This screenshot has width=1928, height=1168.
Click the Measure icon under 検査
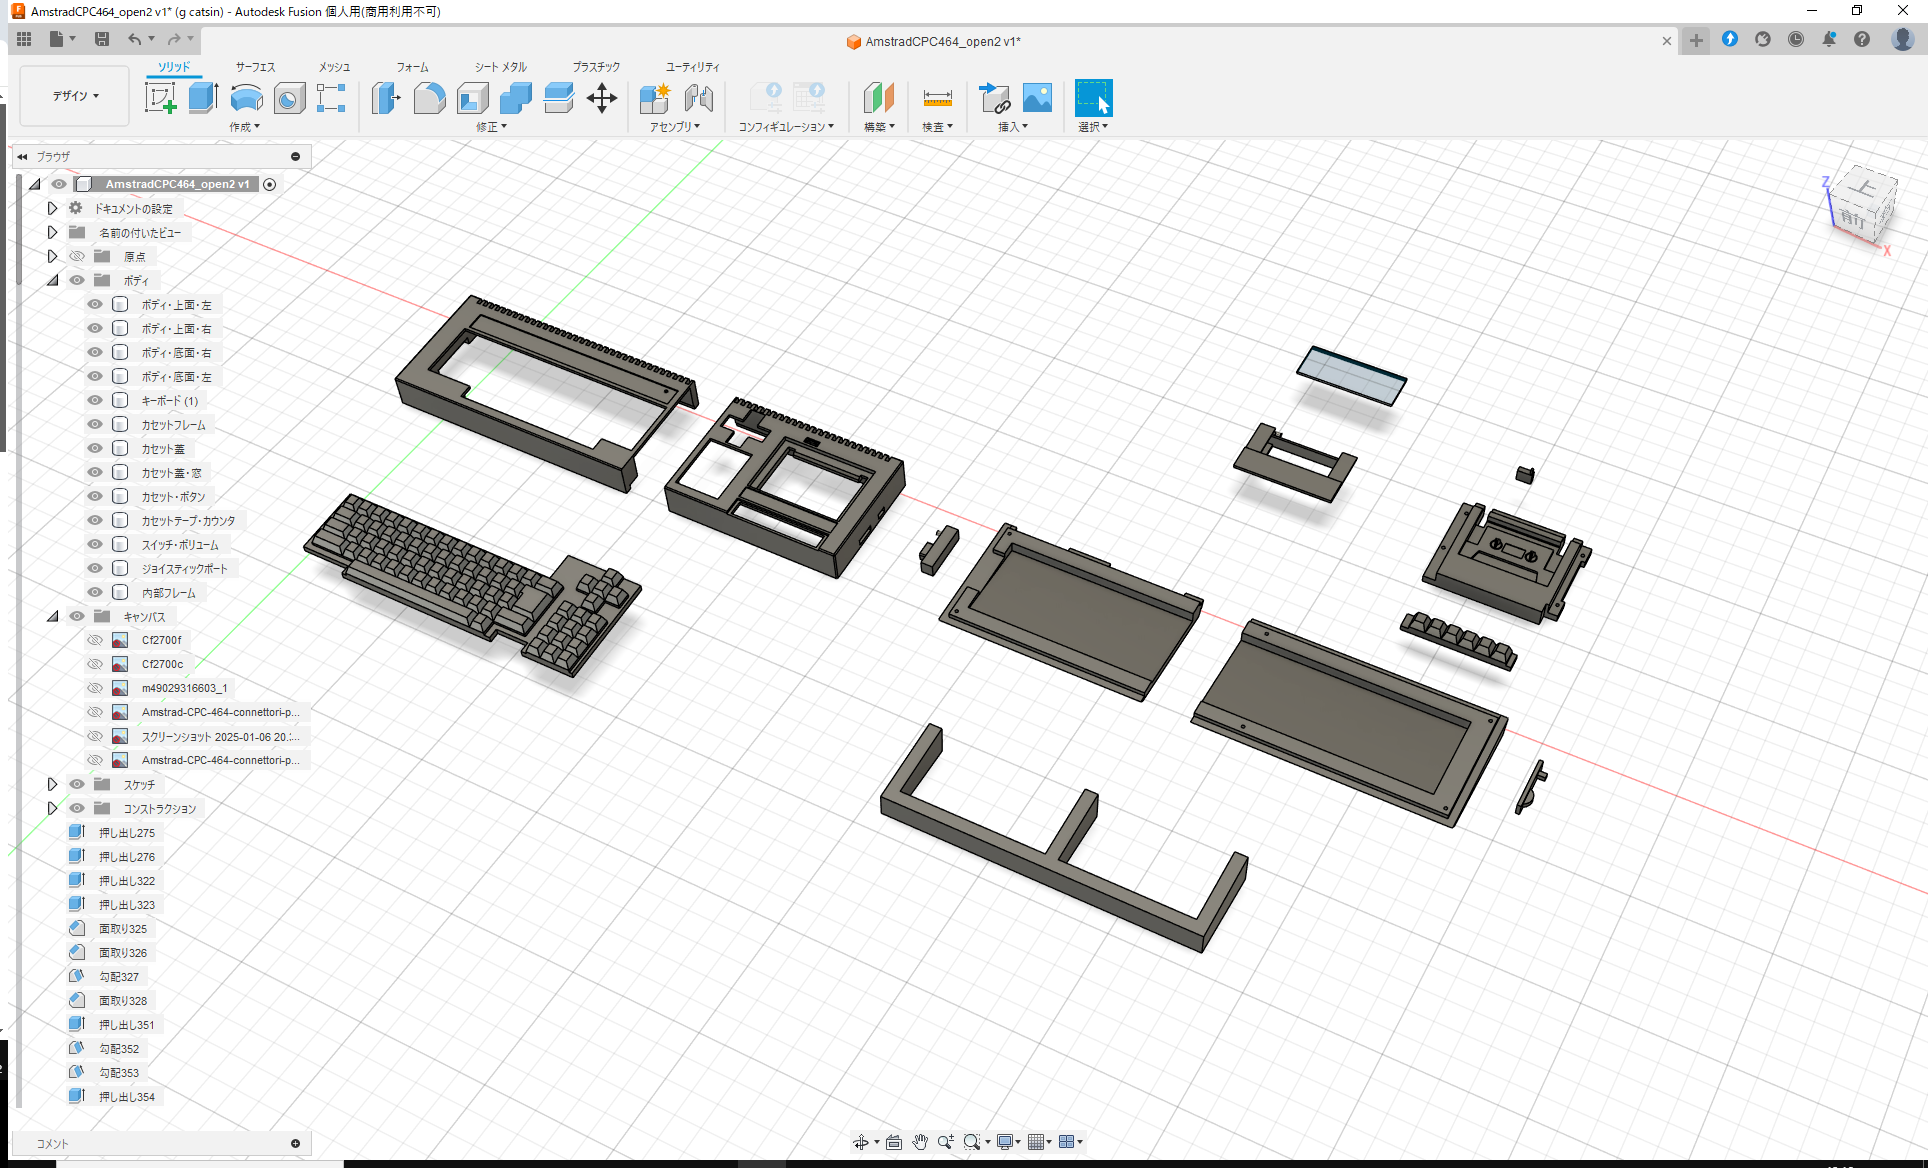(937, 98)
